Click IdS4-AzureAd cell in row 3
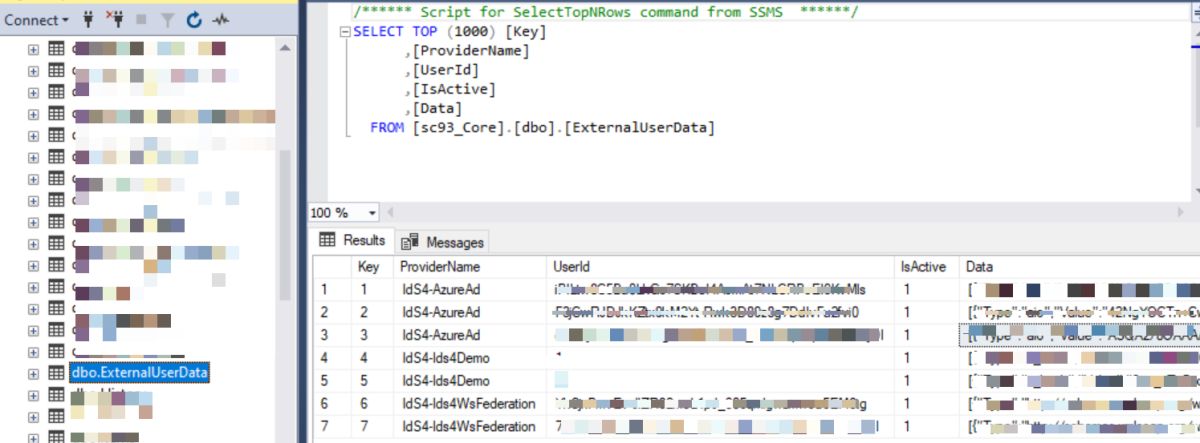This screenshot has height=443, width=1200. tap(470, 335)
